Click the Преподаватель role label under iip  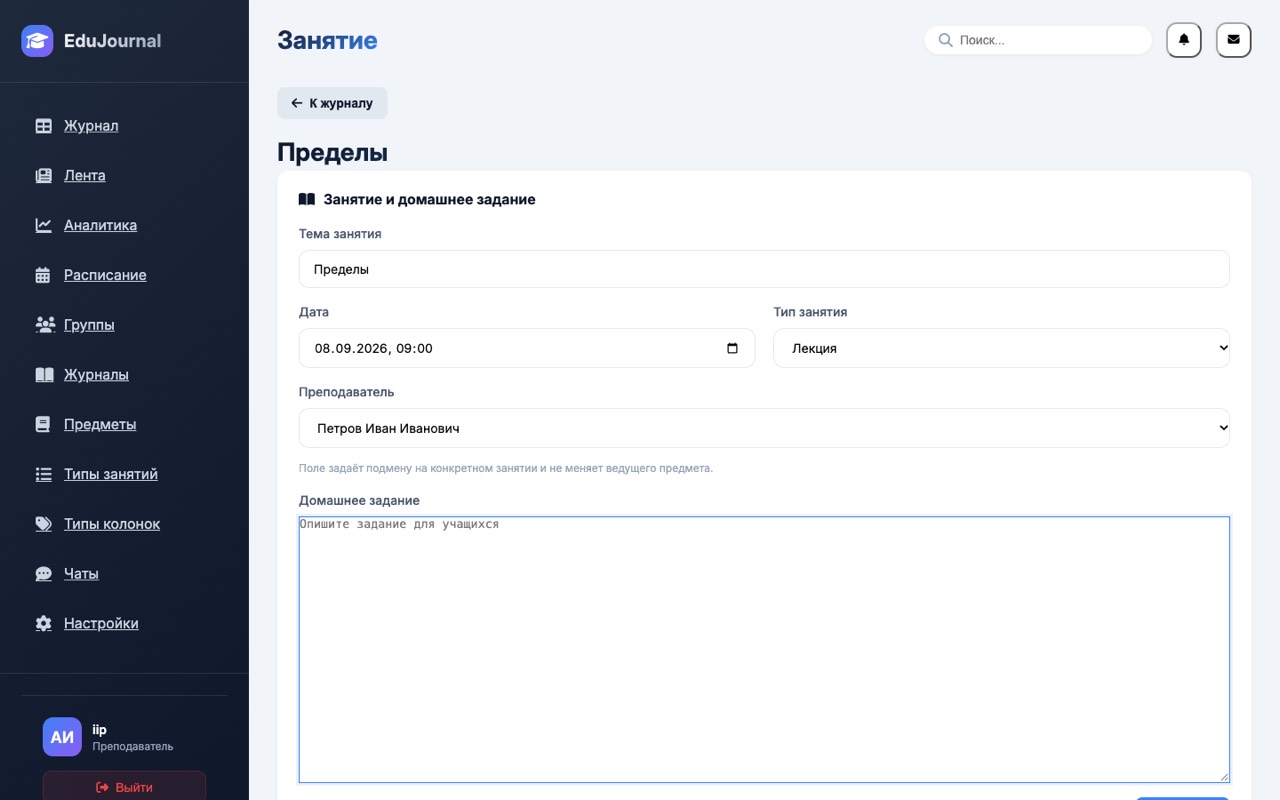[x=133, y=747]
